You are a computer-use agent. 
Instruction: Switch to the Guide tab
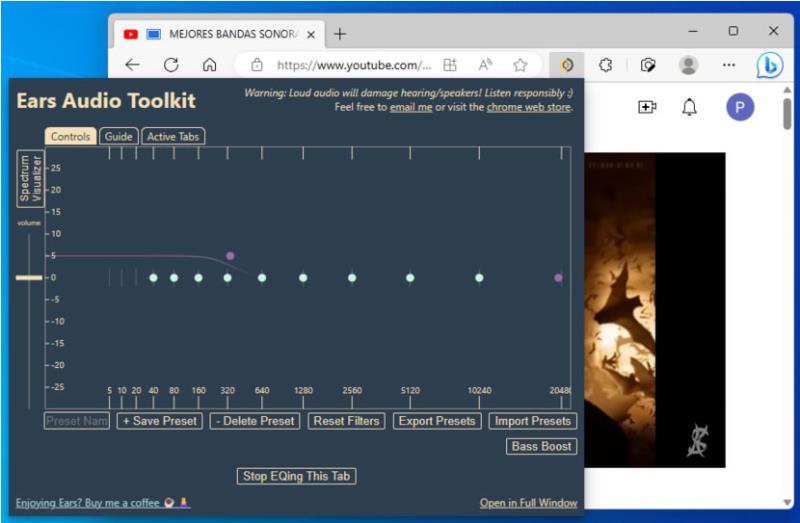click(118, 136)
